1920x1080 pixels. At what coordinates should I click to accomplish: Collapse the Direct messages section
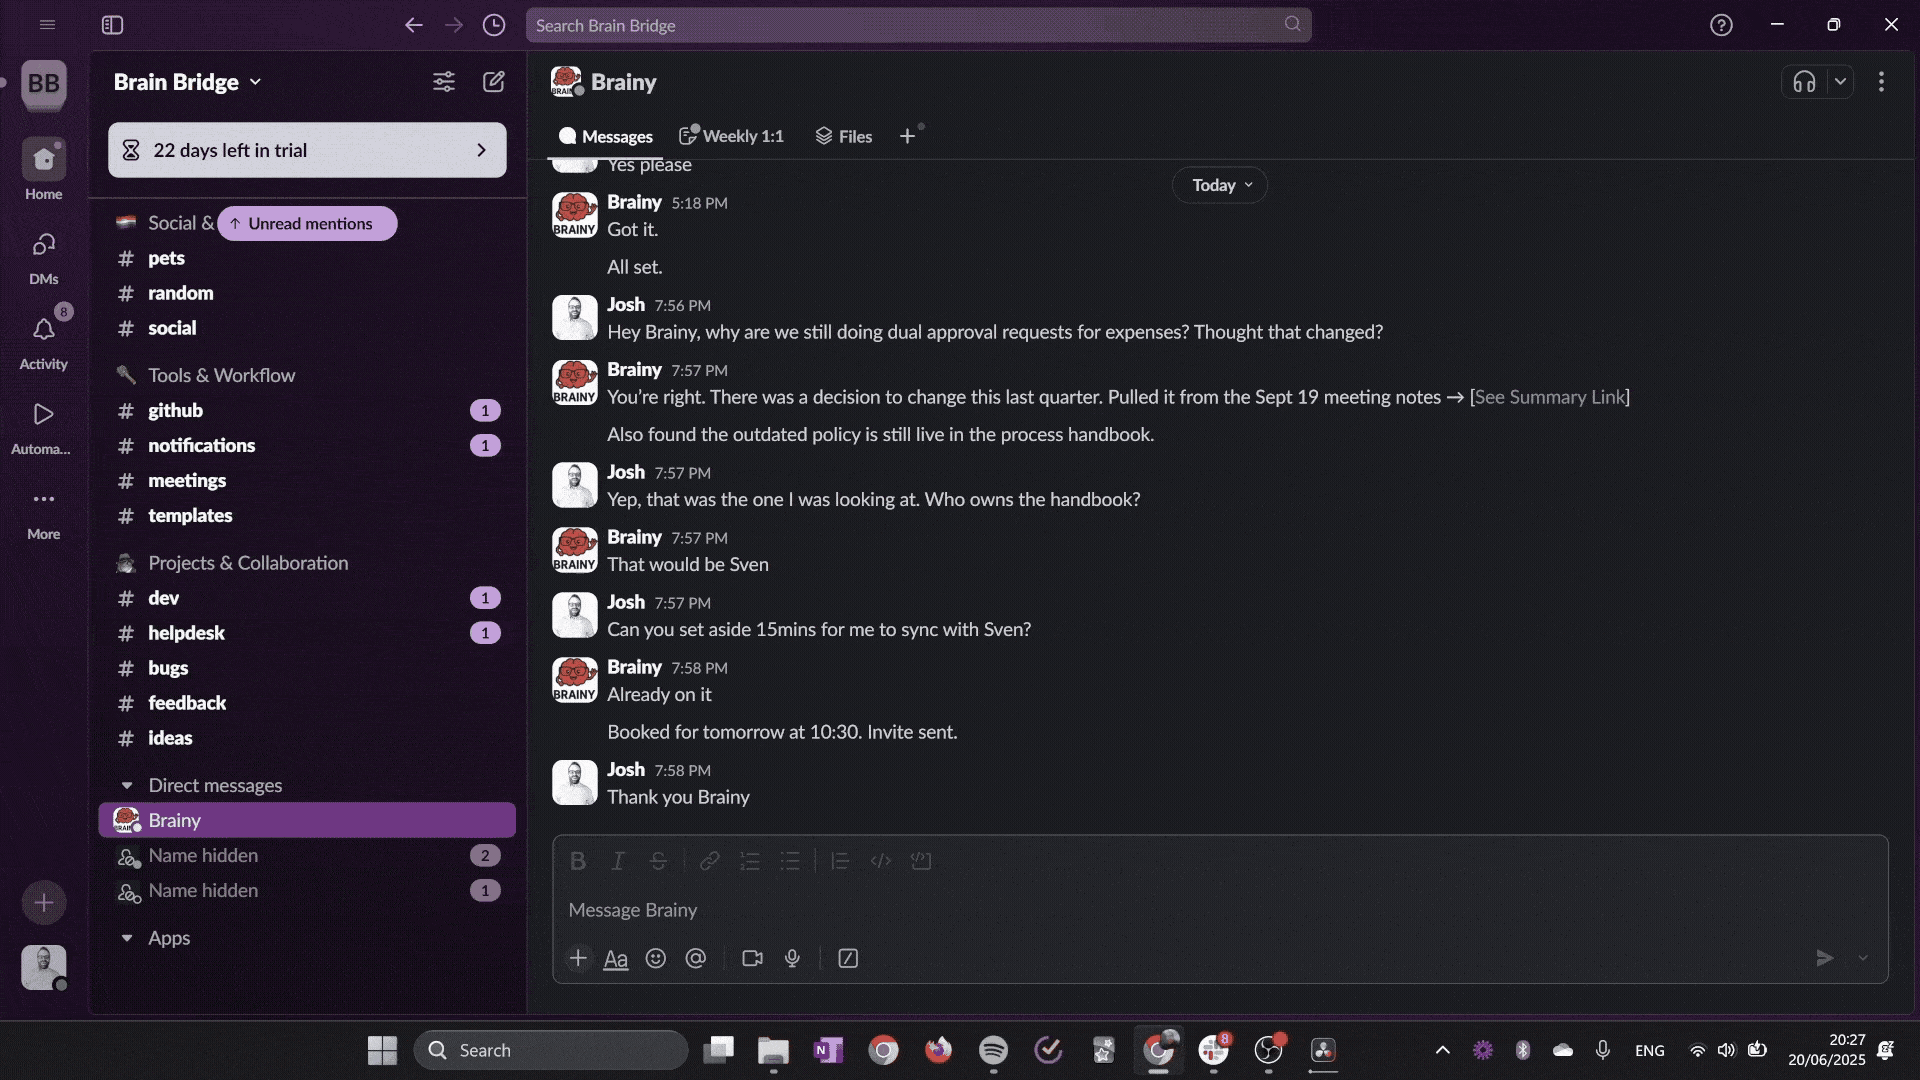127,786
